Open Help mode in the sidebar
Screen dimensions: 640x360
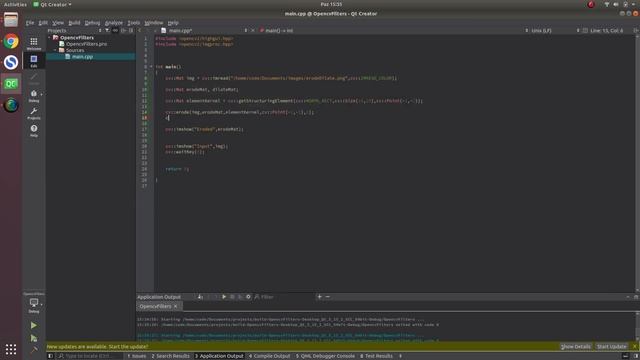point(34,131)
